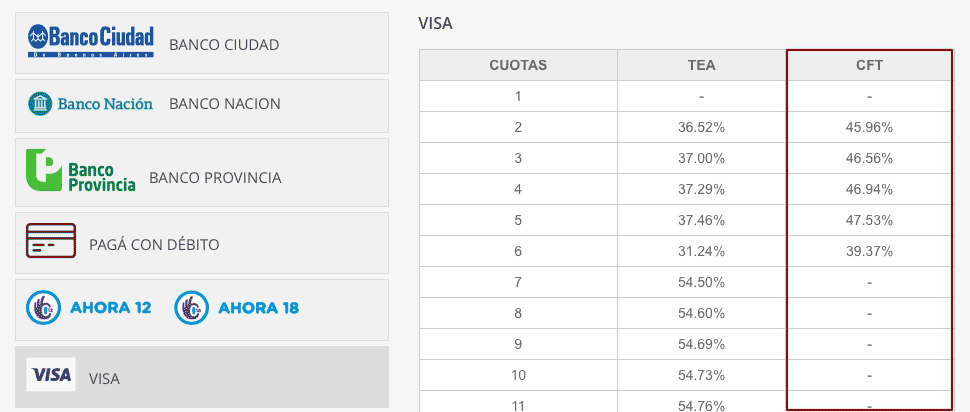Image resolution: width=970 pixels, height=412 pixels.
Task: Click the debit card icon
Action: click(x=51, y=241)
